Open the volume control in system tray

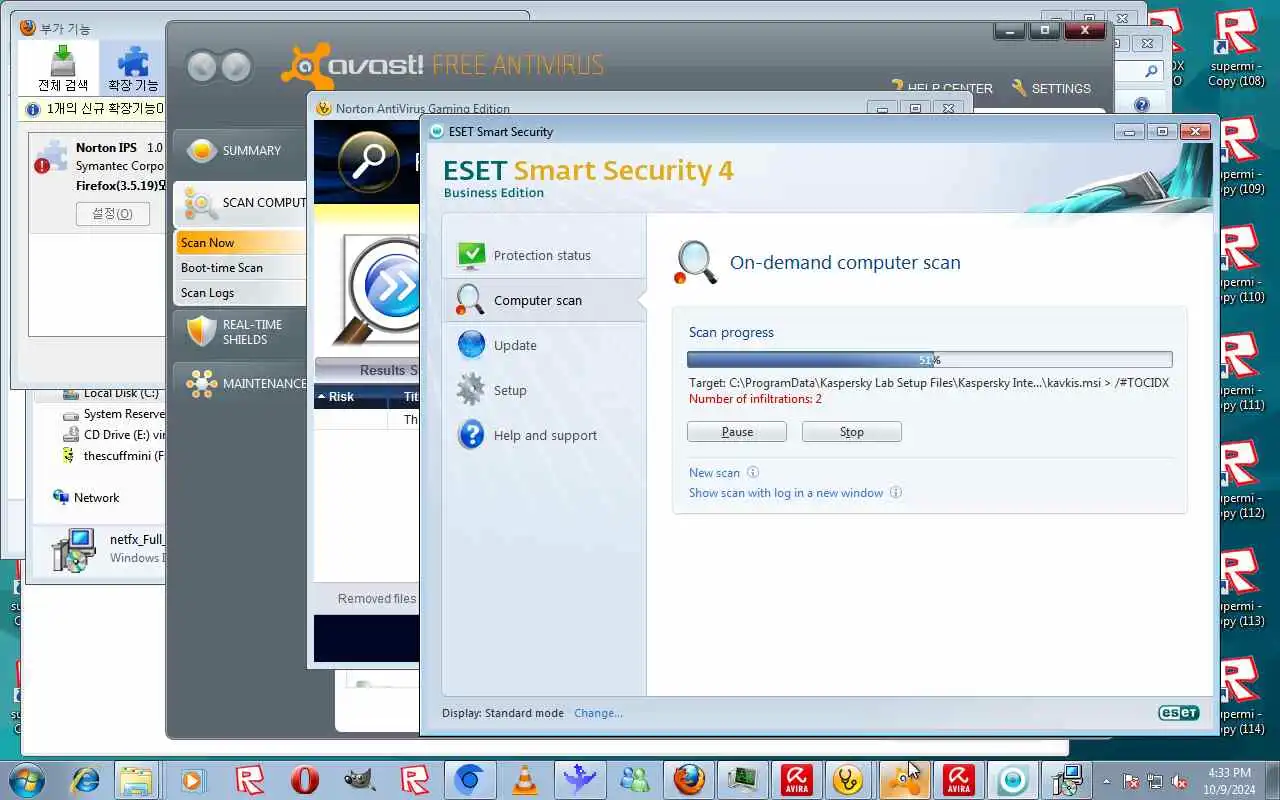coord(1180,780)
